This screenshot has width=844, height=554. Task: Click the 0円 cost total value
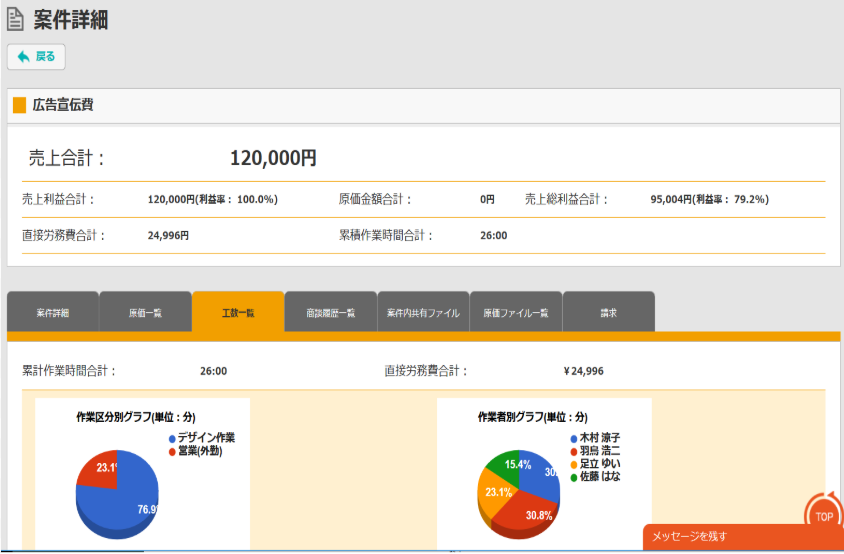(487, 199)
